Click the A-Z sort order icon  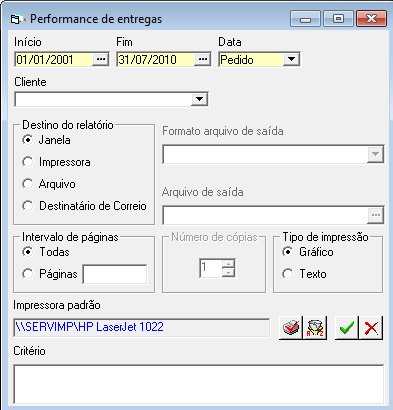tap(315, 328)
